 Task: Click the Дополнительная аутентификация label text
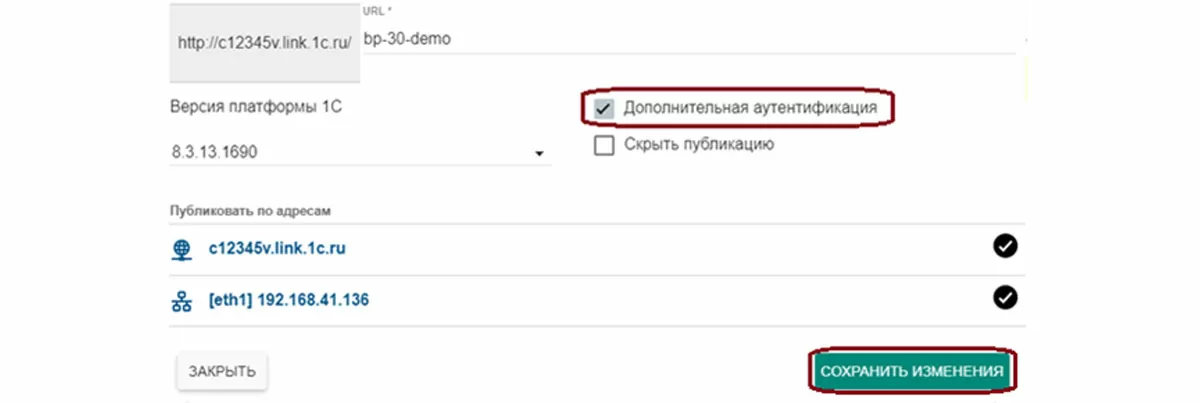coord(749,107)
